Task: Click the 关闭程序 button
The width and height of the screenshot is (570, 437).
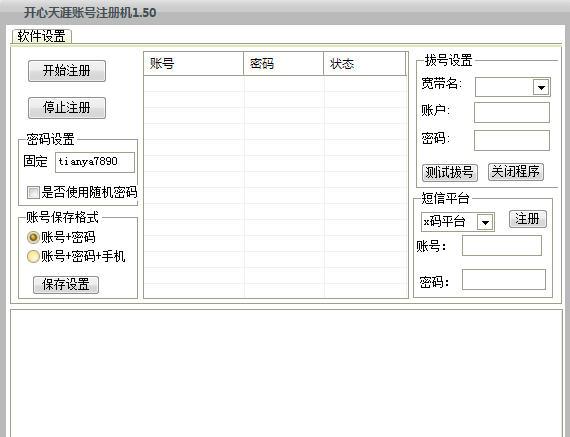Action: click(516, 172)
